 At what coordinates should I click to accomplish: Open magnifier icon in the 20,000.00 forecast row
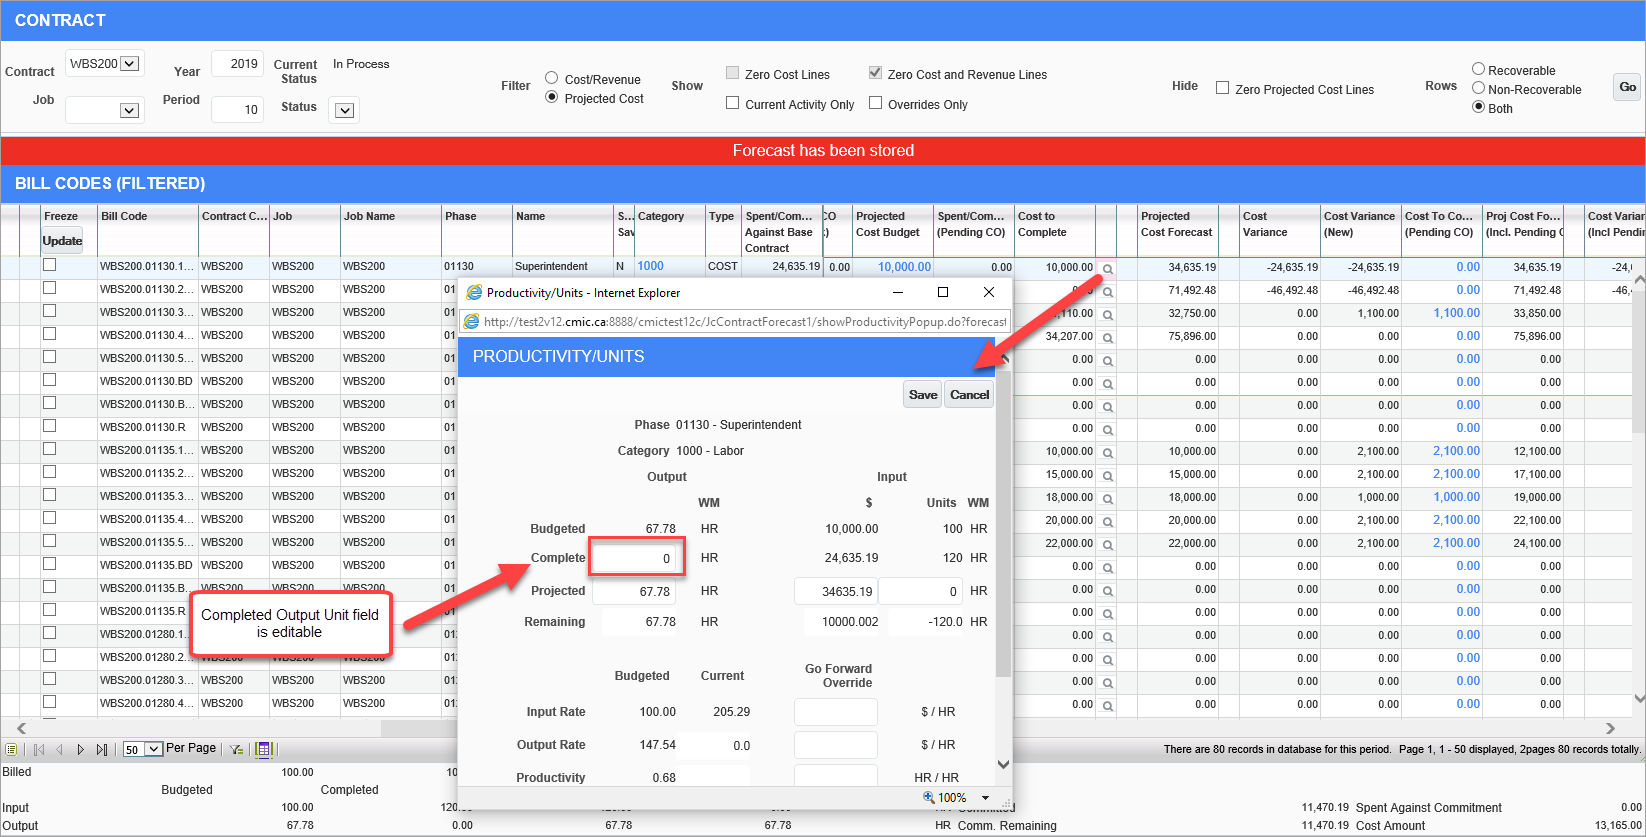(x=1107, y=521)
